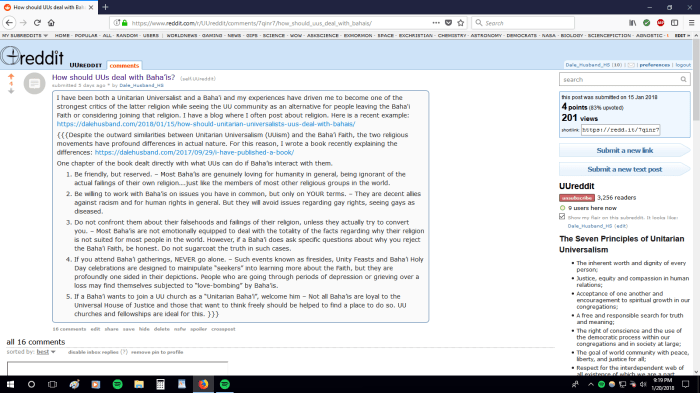
Task: Click share under the post
Action: 112,329
